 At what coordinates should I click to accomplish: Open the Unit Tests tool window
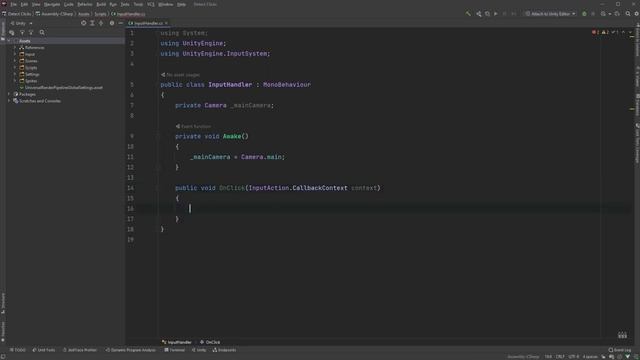point(44,350)
